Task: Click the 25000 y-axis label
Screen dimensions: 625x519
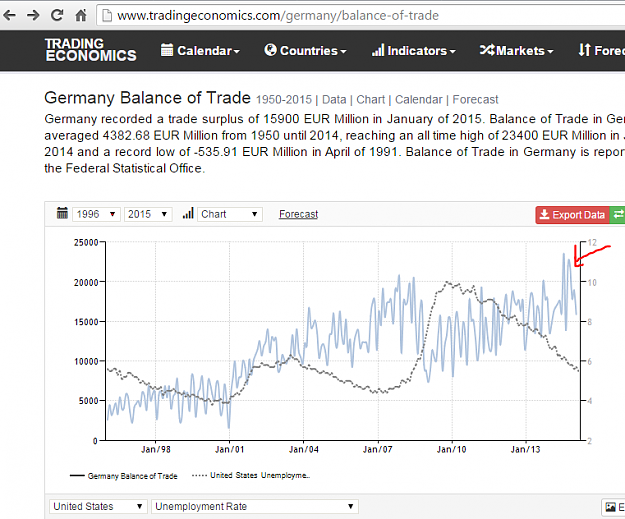Action: (86, 243)
